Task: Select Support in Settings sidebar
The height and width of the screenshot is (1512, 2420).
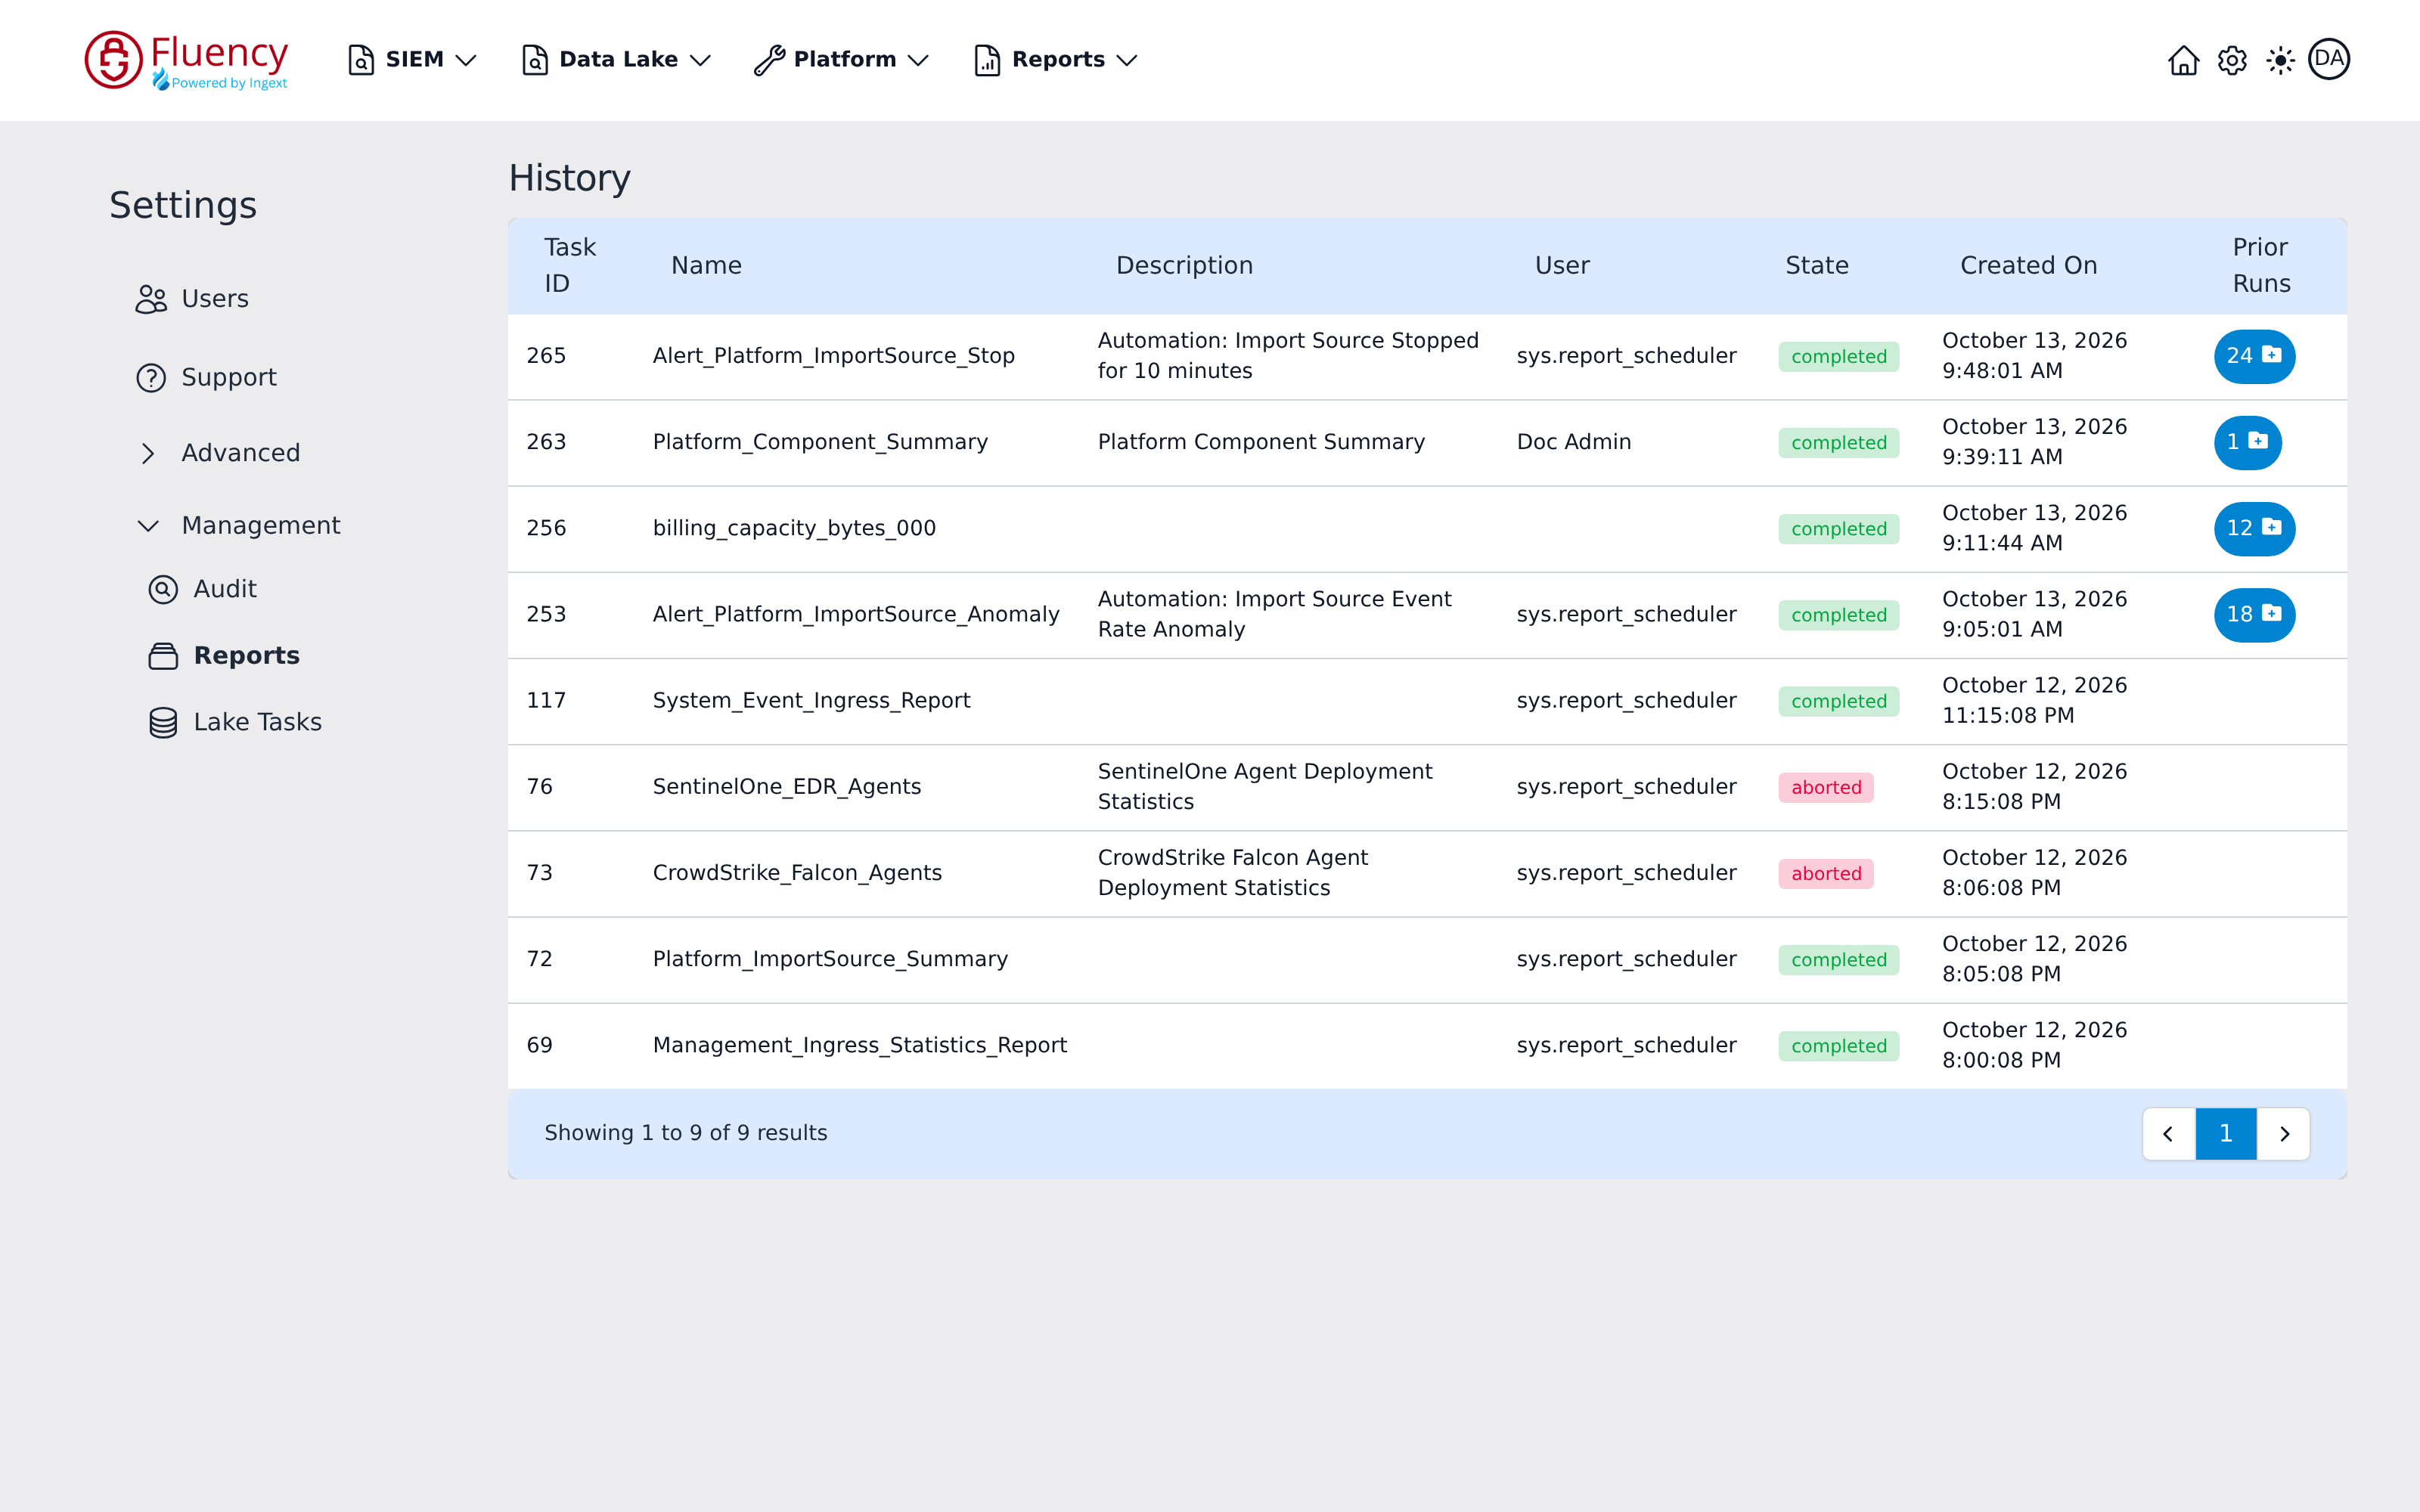Action: click(229, 378)
